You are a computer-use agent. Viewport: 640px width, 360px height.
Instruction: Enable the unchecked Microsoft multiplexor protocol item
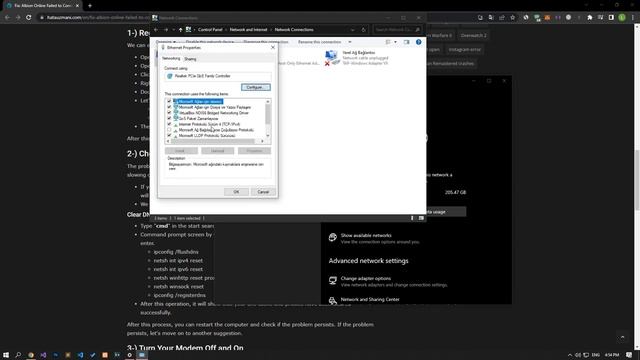point(169,130)
